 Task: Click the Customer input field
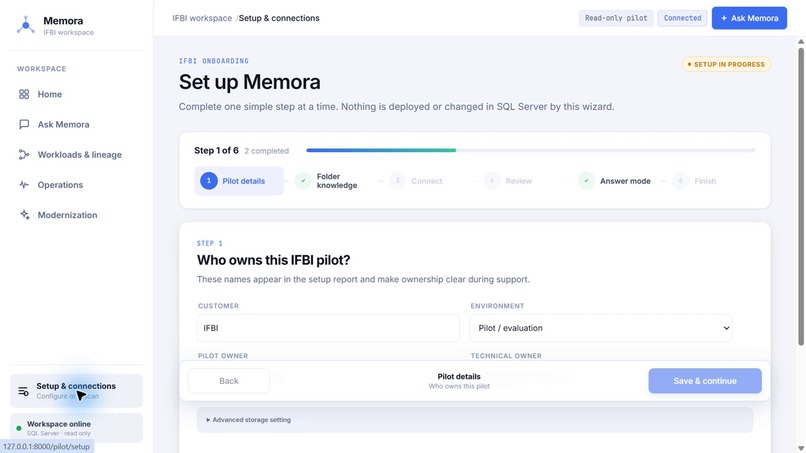tap(328, 328)
